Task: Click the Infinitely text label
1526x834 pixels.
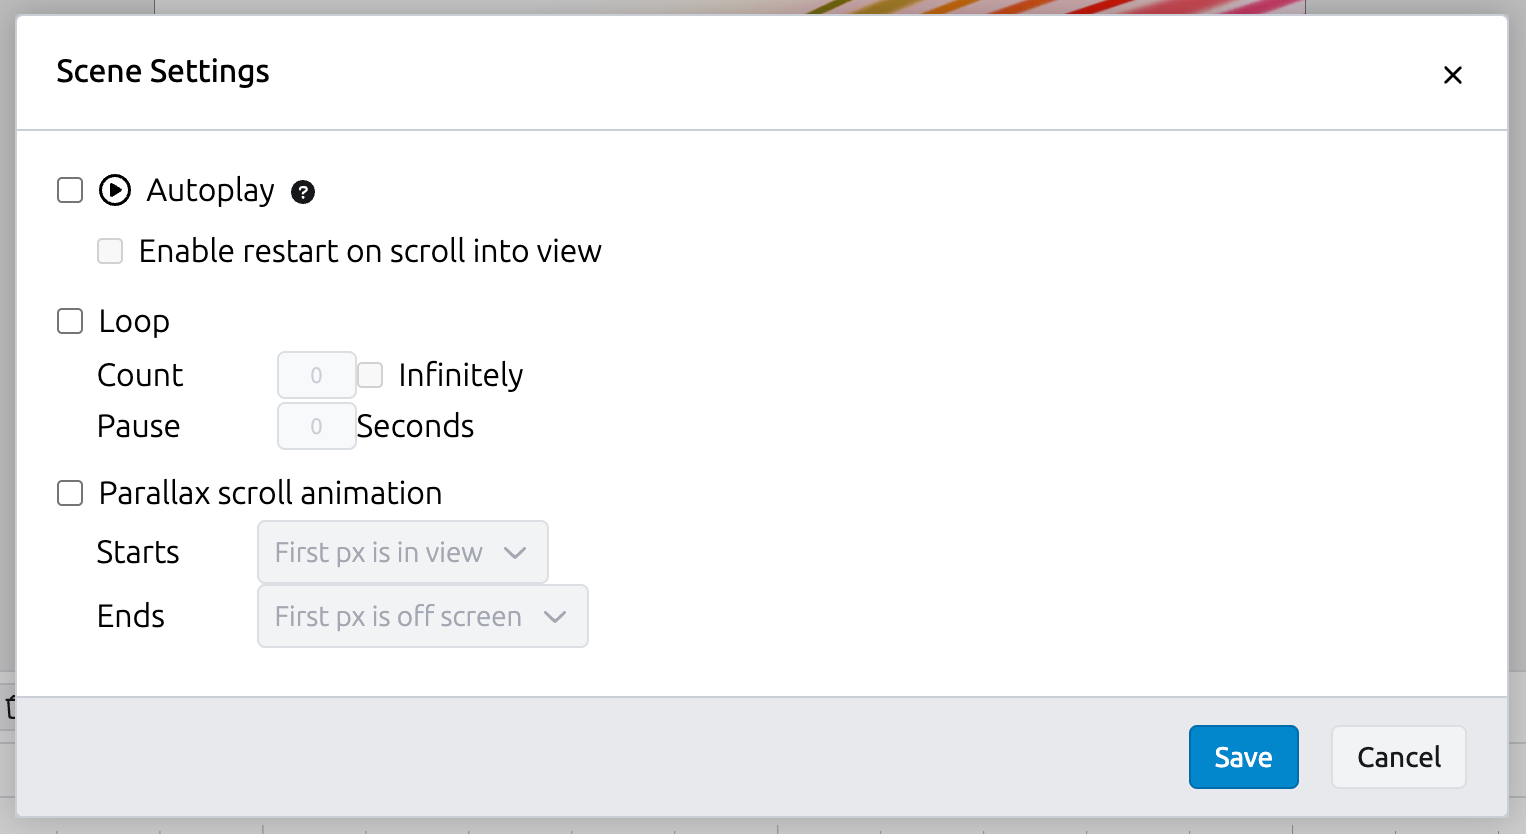Action: pos(460,375)
